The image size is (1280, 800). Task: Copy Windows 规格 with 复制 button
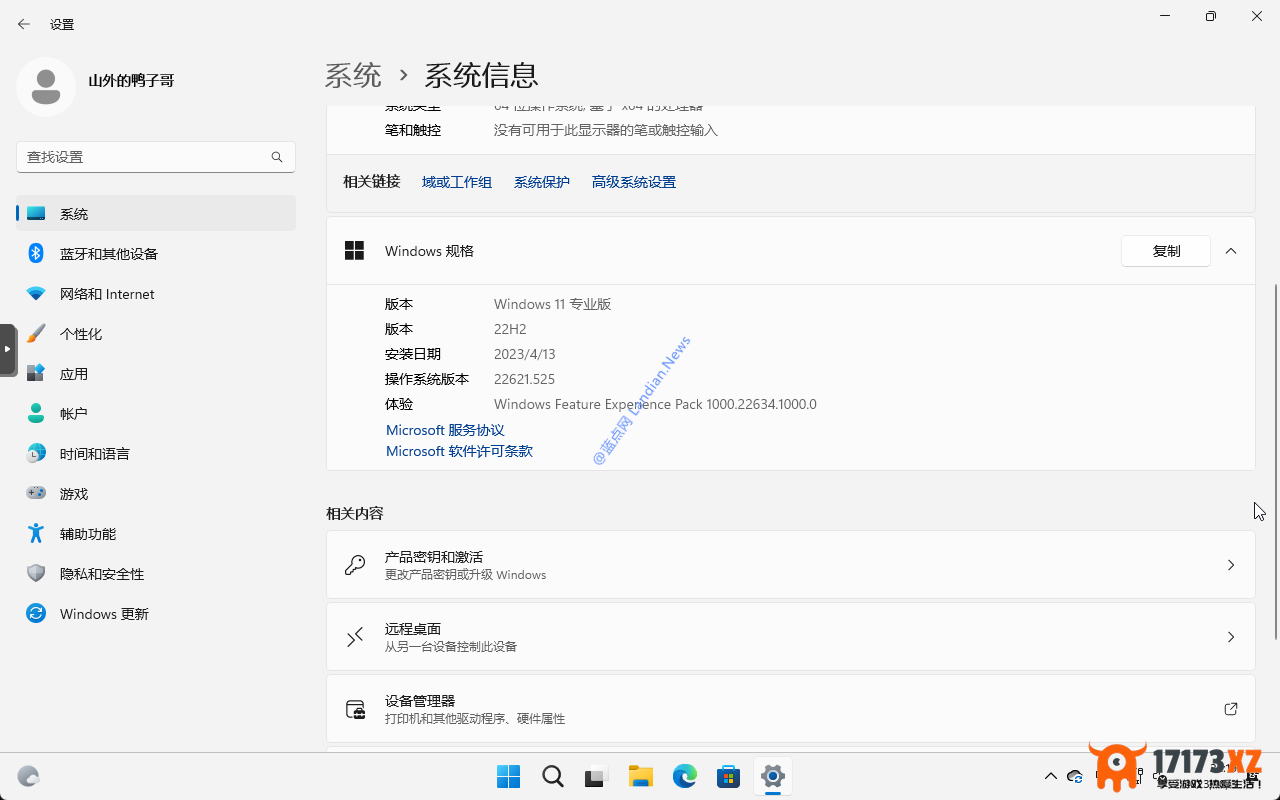(x=1166, y=251)
